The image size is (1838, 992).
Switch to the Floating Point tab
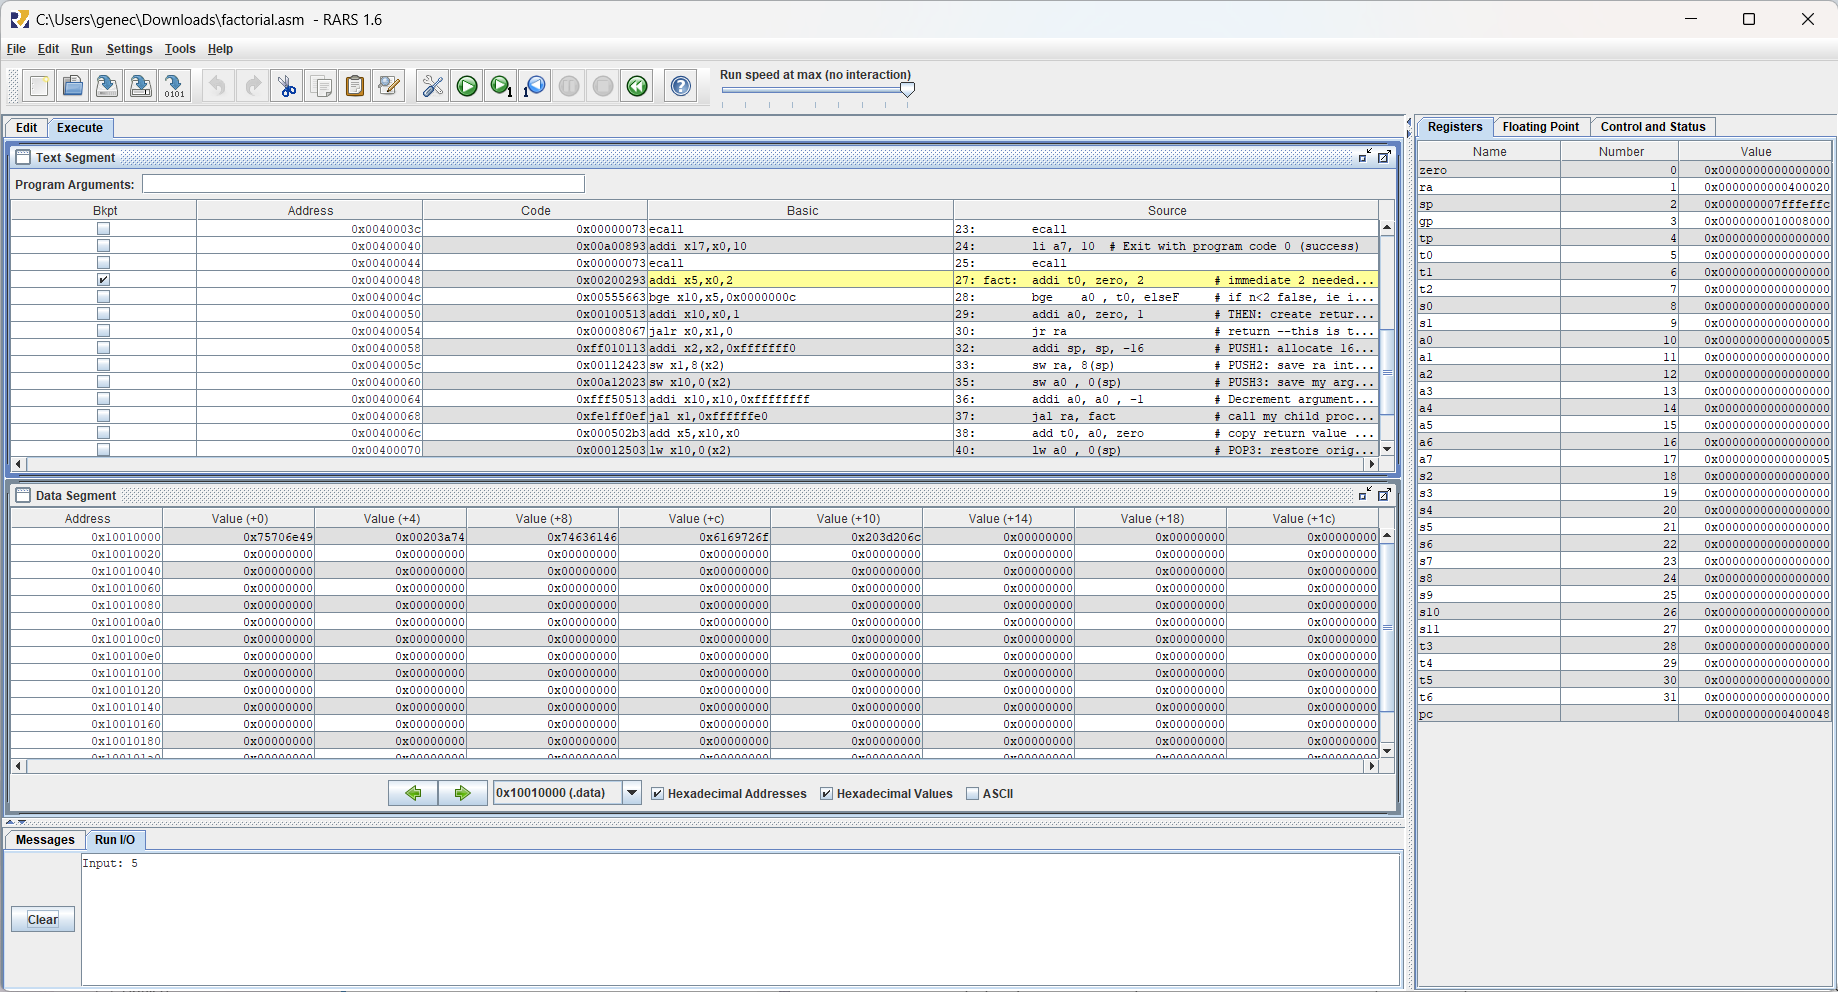click(x=1540, y=127)
